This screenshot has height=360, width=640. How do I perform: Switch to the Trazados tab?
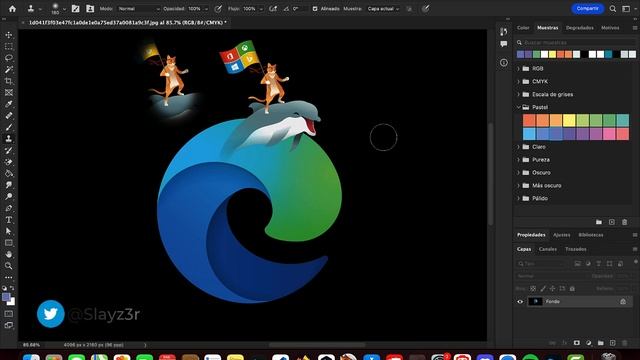576,249
